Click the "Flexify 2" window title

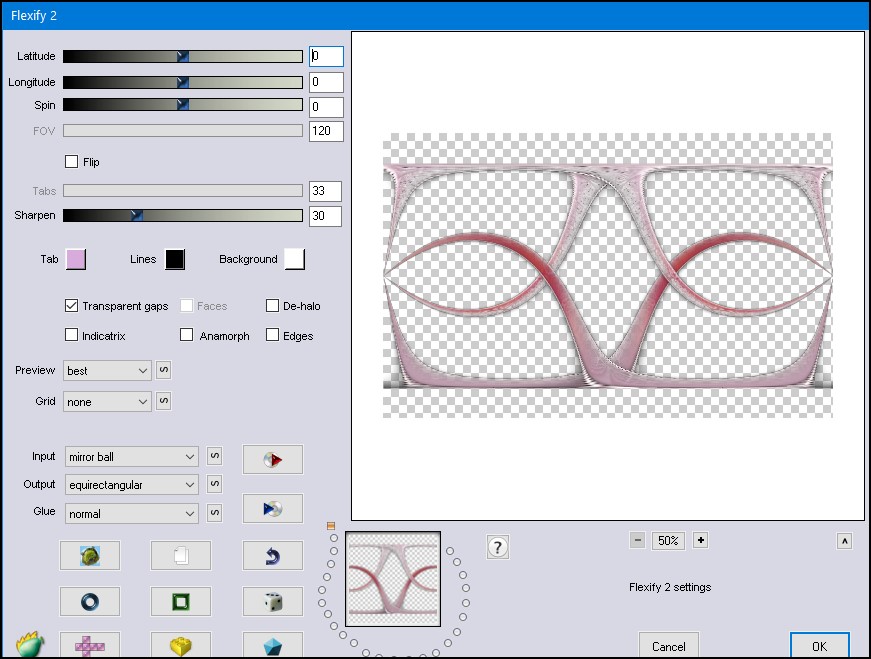(34, 16)
